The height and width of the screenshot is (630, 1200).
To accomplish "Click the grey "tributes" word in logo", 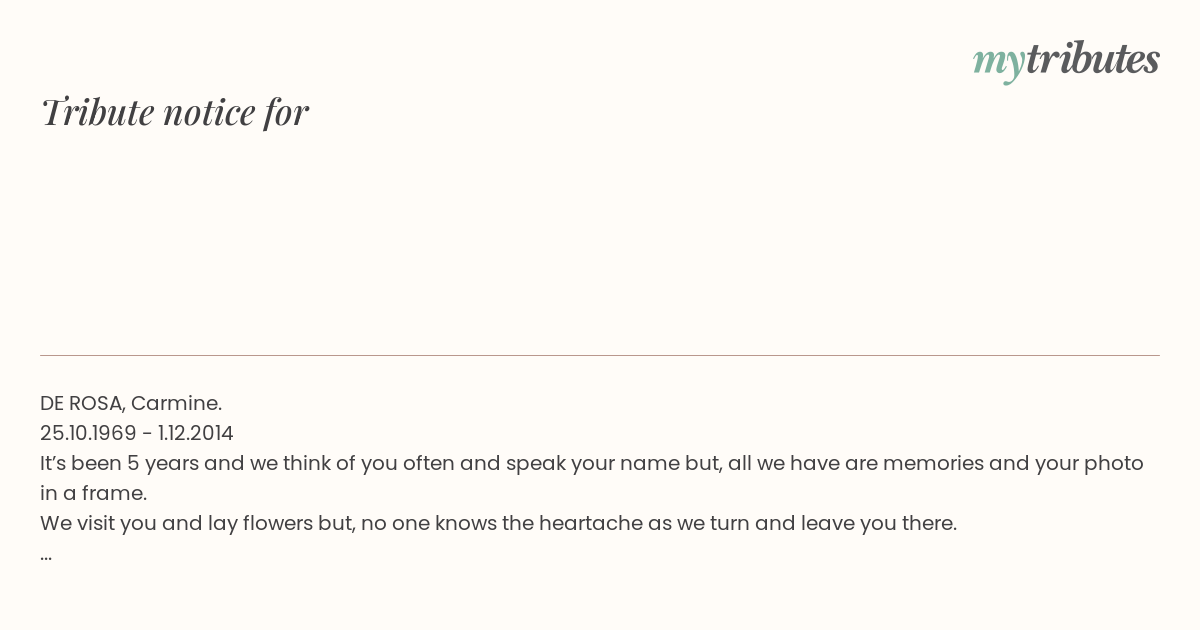I will (x=1093, y=59).
